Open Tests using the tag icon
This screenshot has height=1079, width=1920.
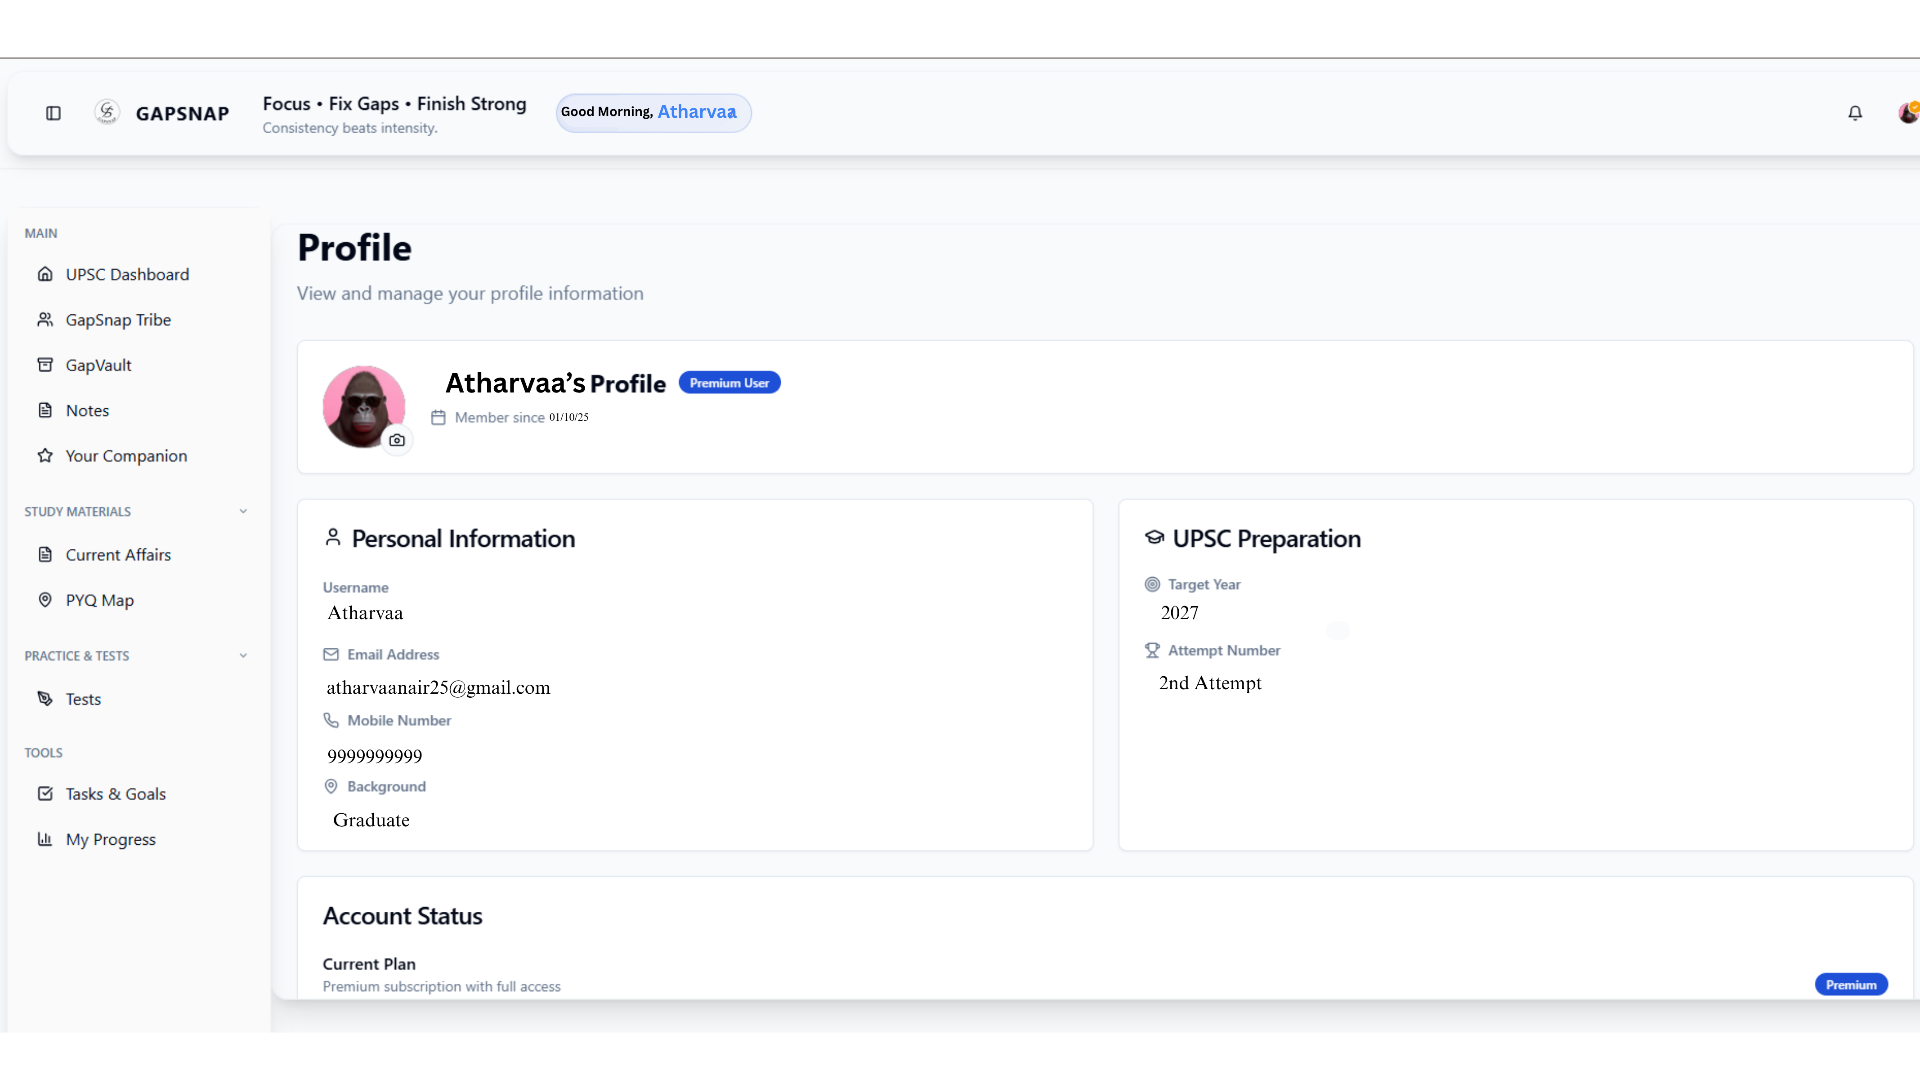coord(46,698)
